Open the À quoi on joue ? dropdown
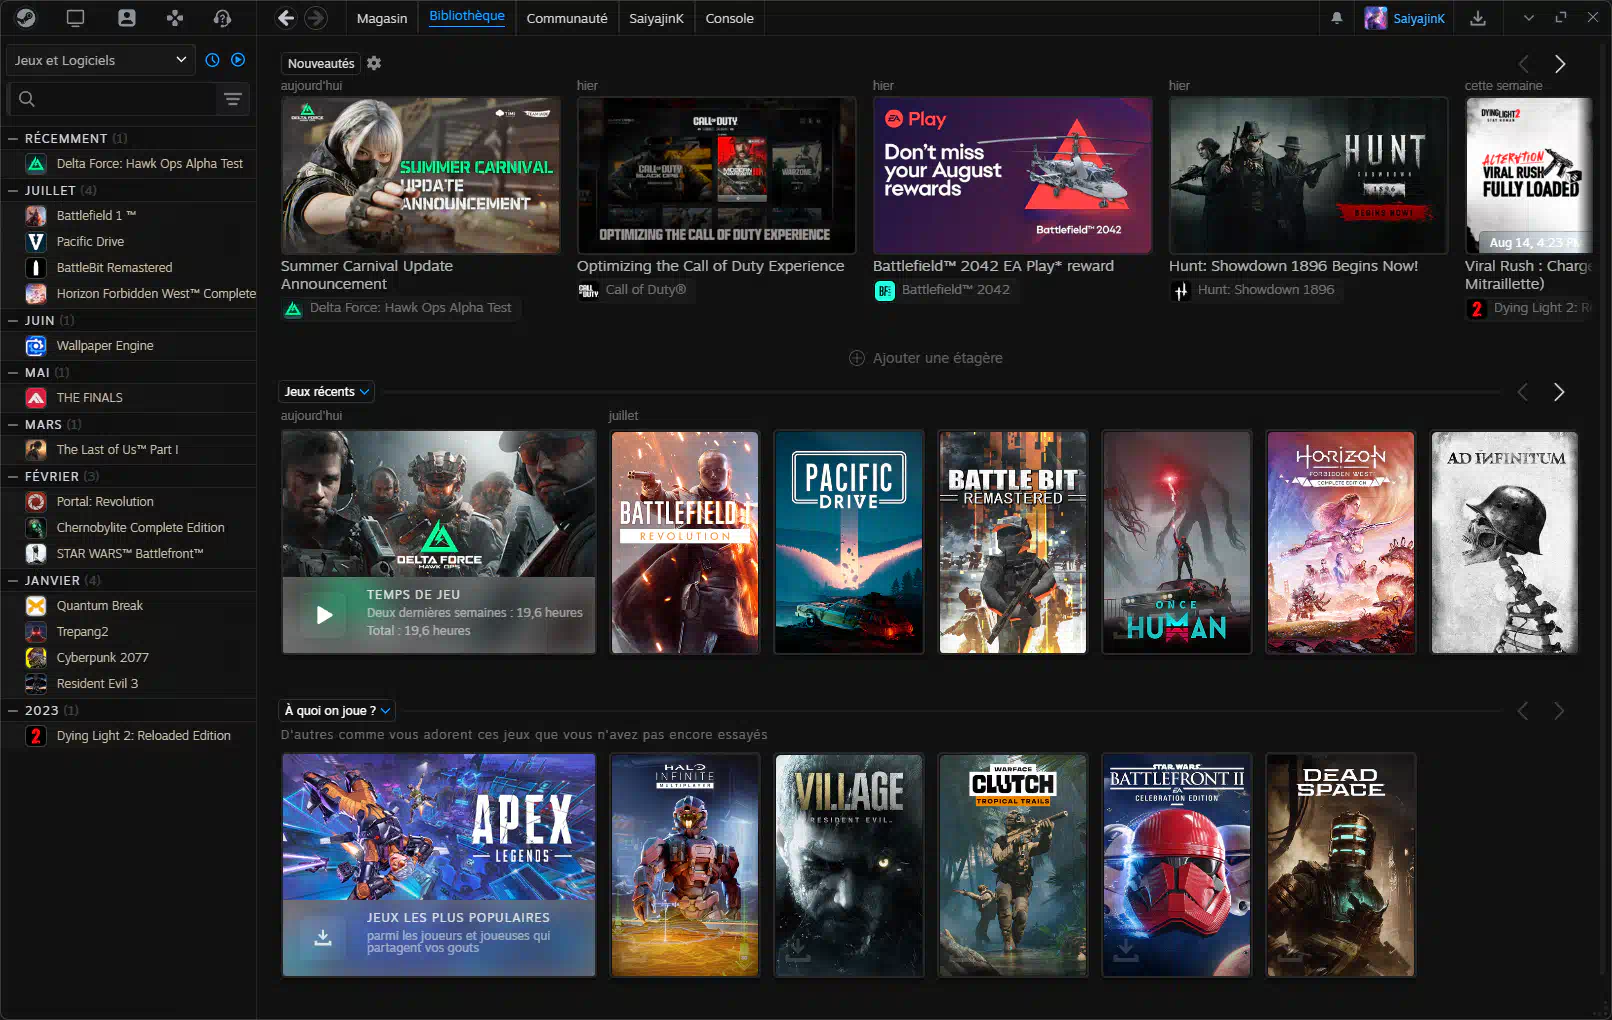 [x=337, y=711]
